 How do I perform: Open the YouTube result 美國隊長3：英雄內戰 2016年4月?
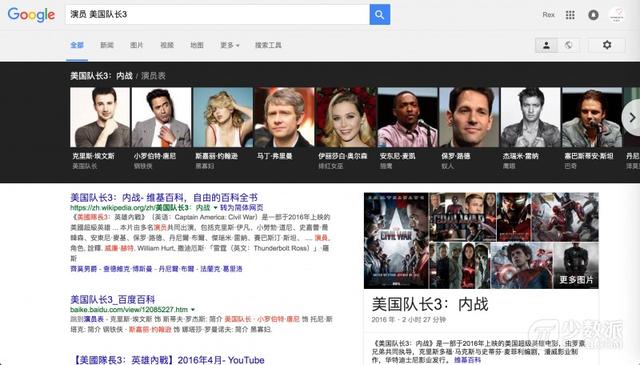(169, 360)
